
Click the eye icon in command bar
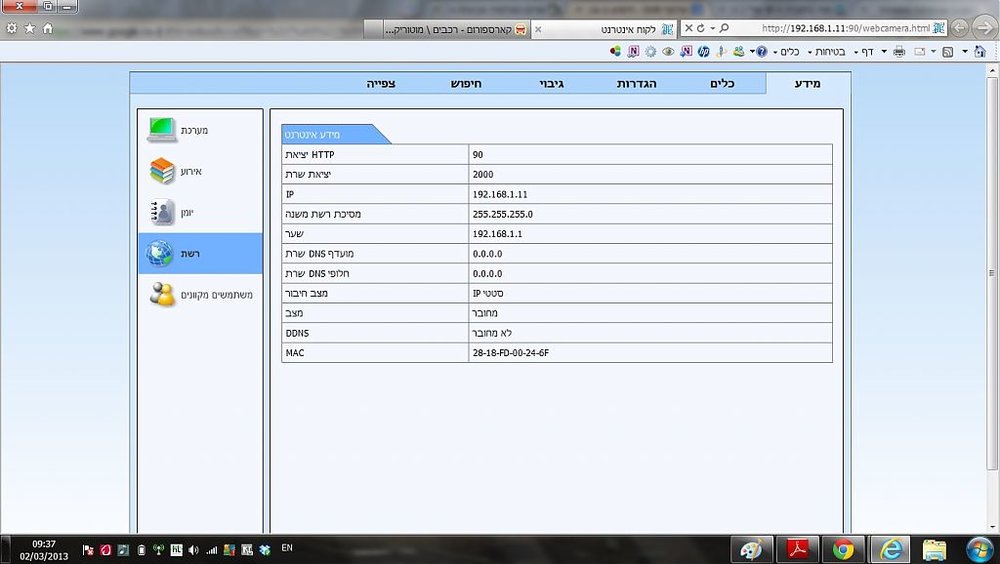click(668, 52)
